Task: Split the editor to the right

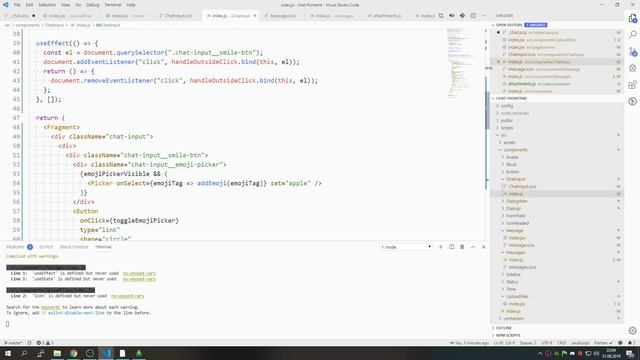Action: point(473,16)
